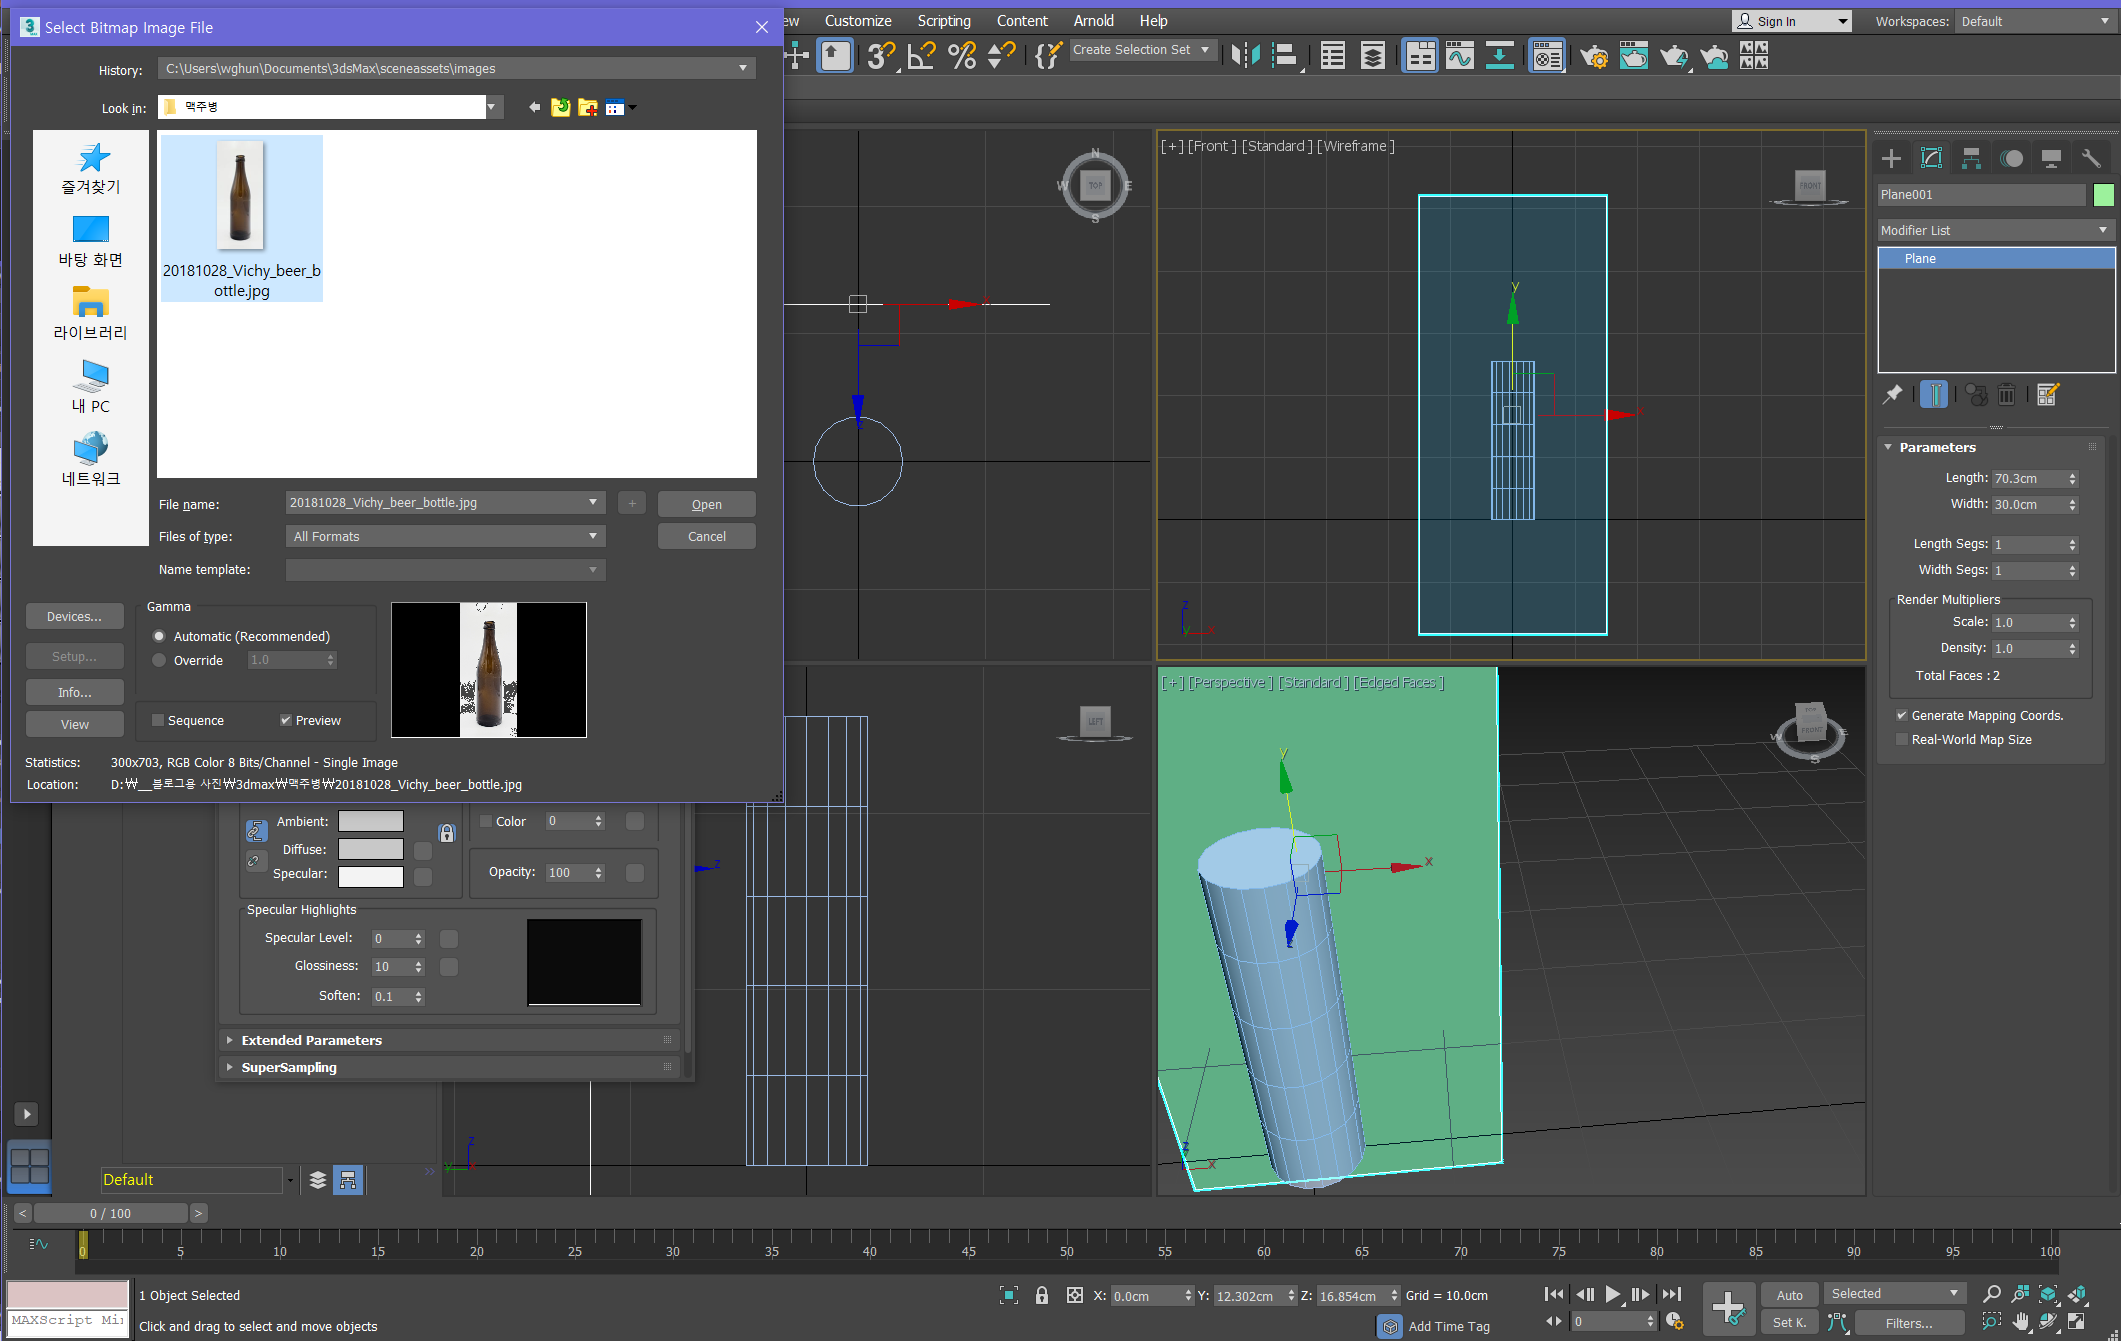2121x1341 pixels.
Task: Open the Hierarchy panel tab icon
Action: 1971,158
